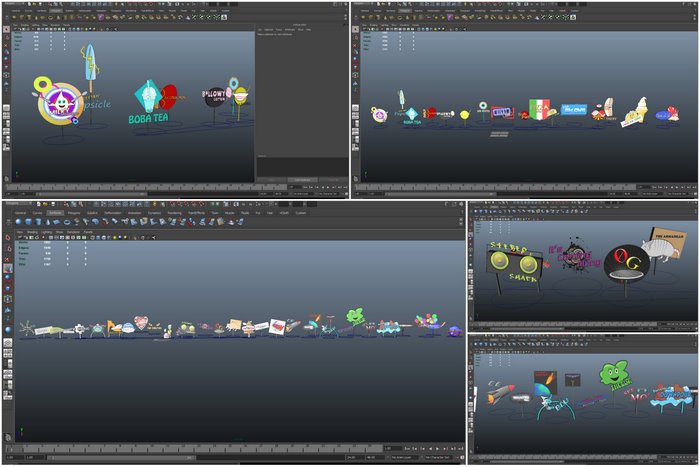Activate Select tool in ice cream sign window
The width and height of the screenshot is (700, 467).
click(356, 29)
